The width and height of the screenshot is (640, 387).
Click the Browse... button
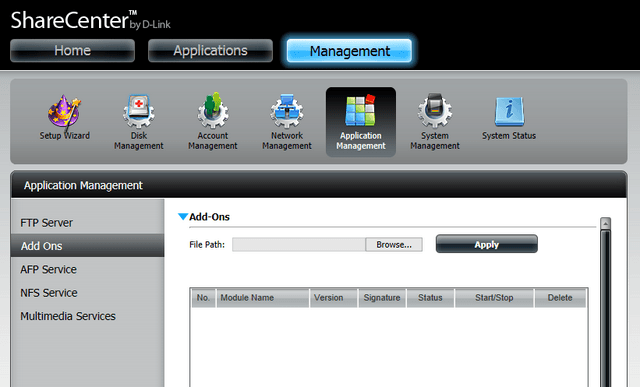pos(394,245)
